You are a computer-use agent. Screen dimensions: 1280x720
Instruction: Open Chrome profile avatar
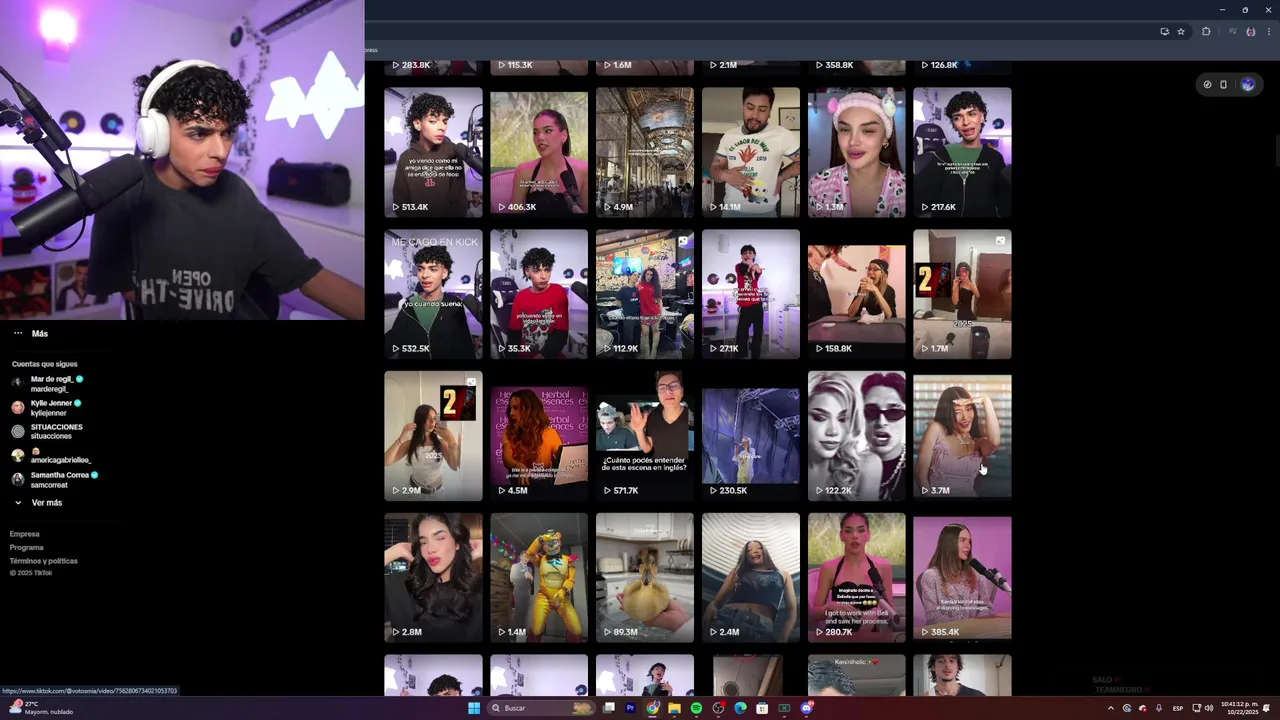point(1250,31)
